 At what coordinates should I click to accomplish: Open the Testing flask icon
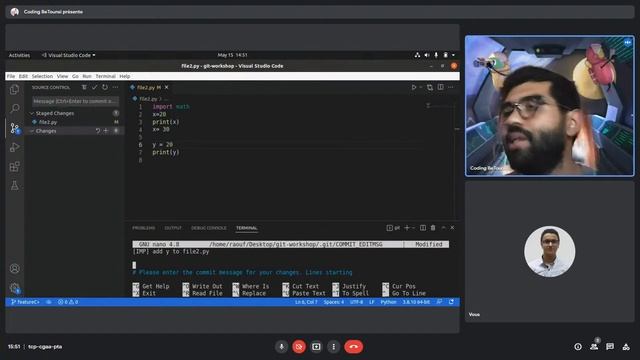point(15,186)
